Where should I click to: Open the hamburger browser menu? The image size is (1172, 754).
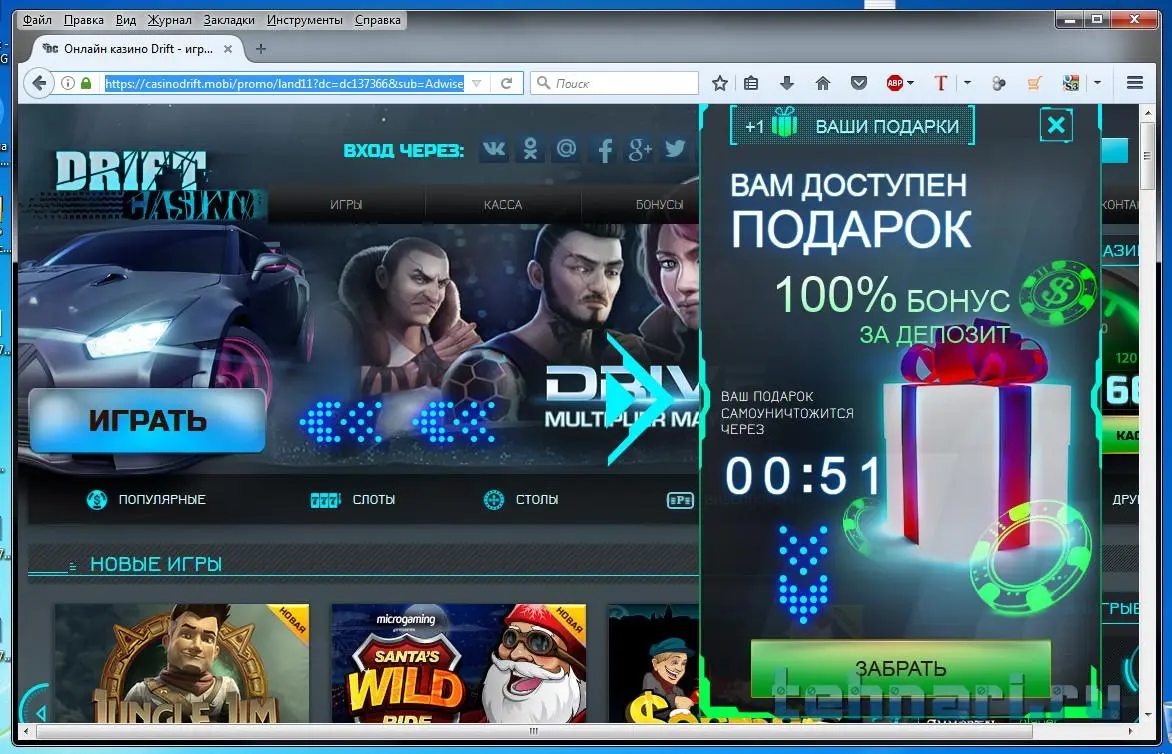click(1135, 83)
